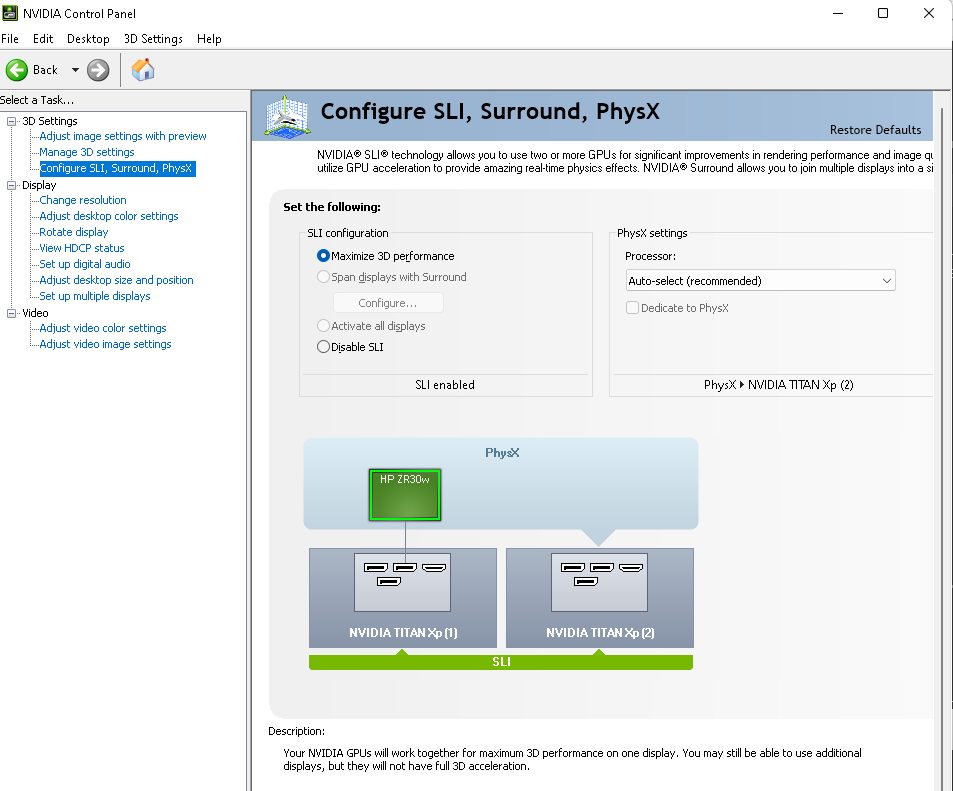953x791 pixels.
Task: Open Adjust video color settings
Action: point(103,328)
